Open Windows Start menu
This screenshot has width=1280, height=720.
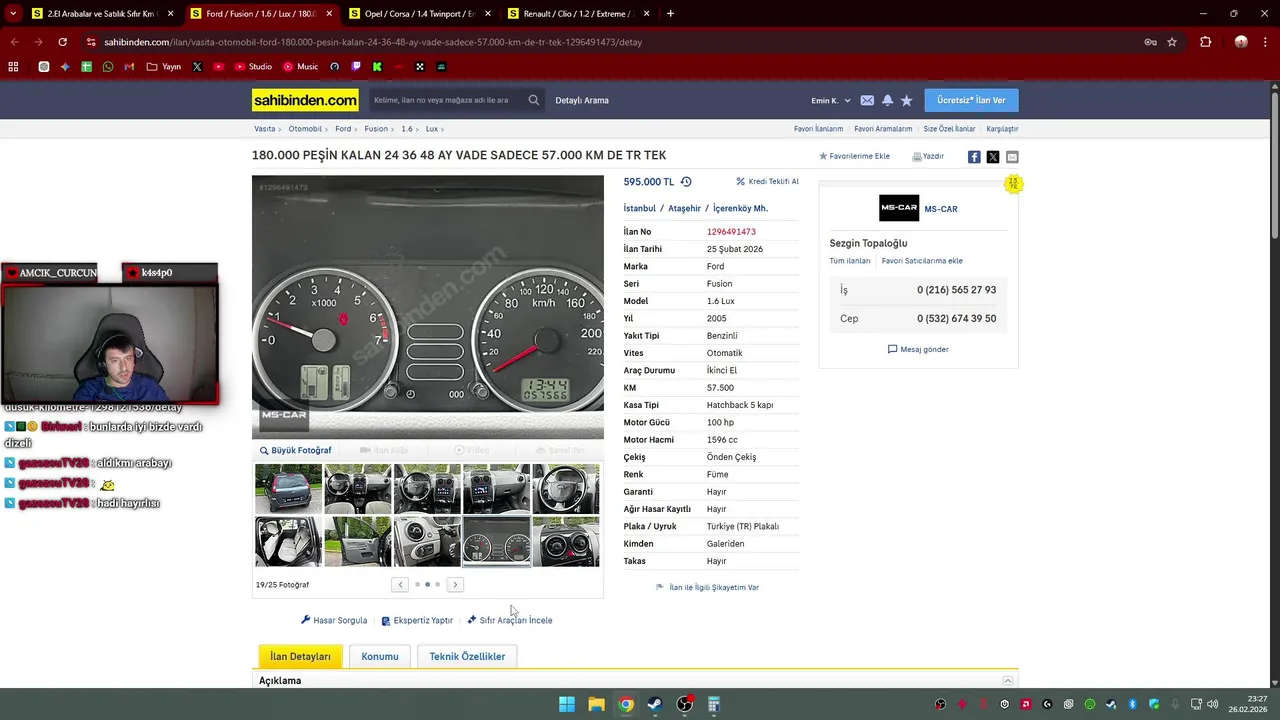(x=567, y=704)
